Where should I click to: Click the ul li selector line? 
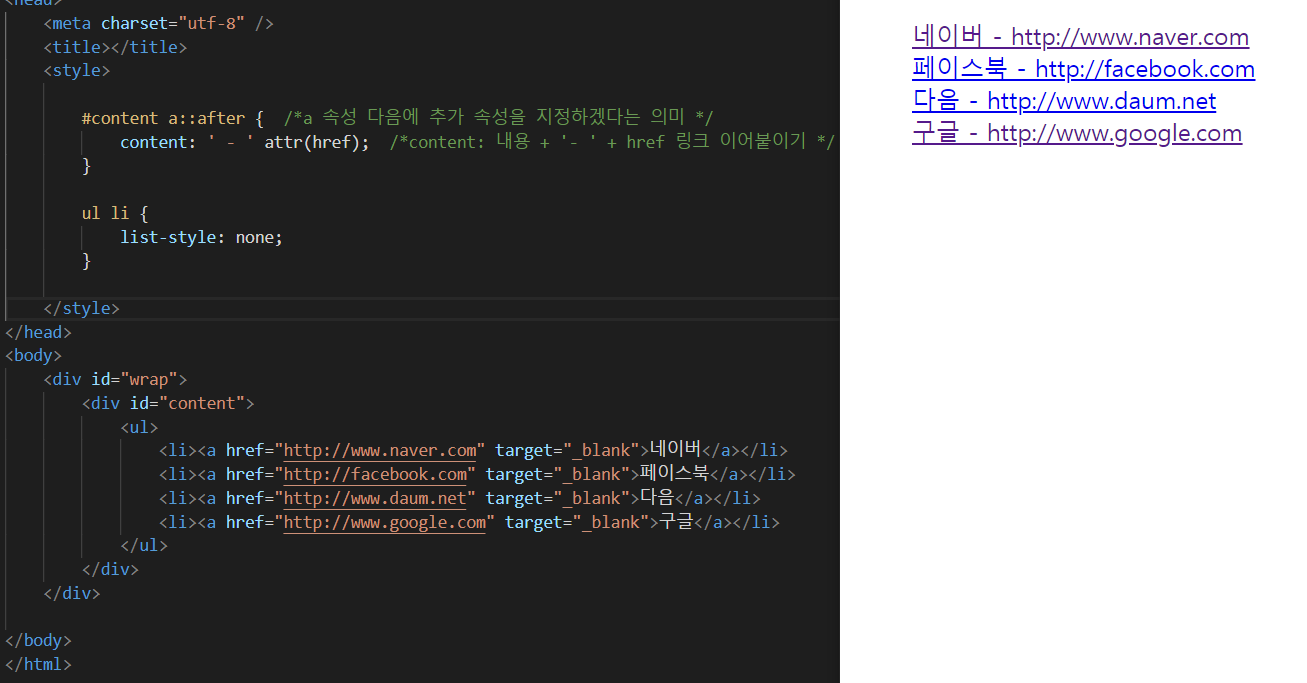point(115,213)
